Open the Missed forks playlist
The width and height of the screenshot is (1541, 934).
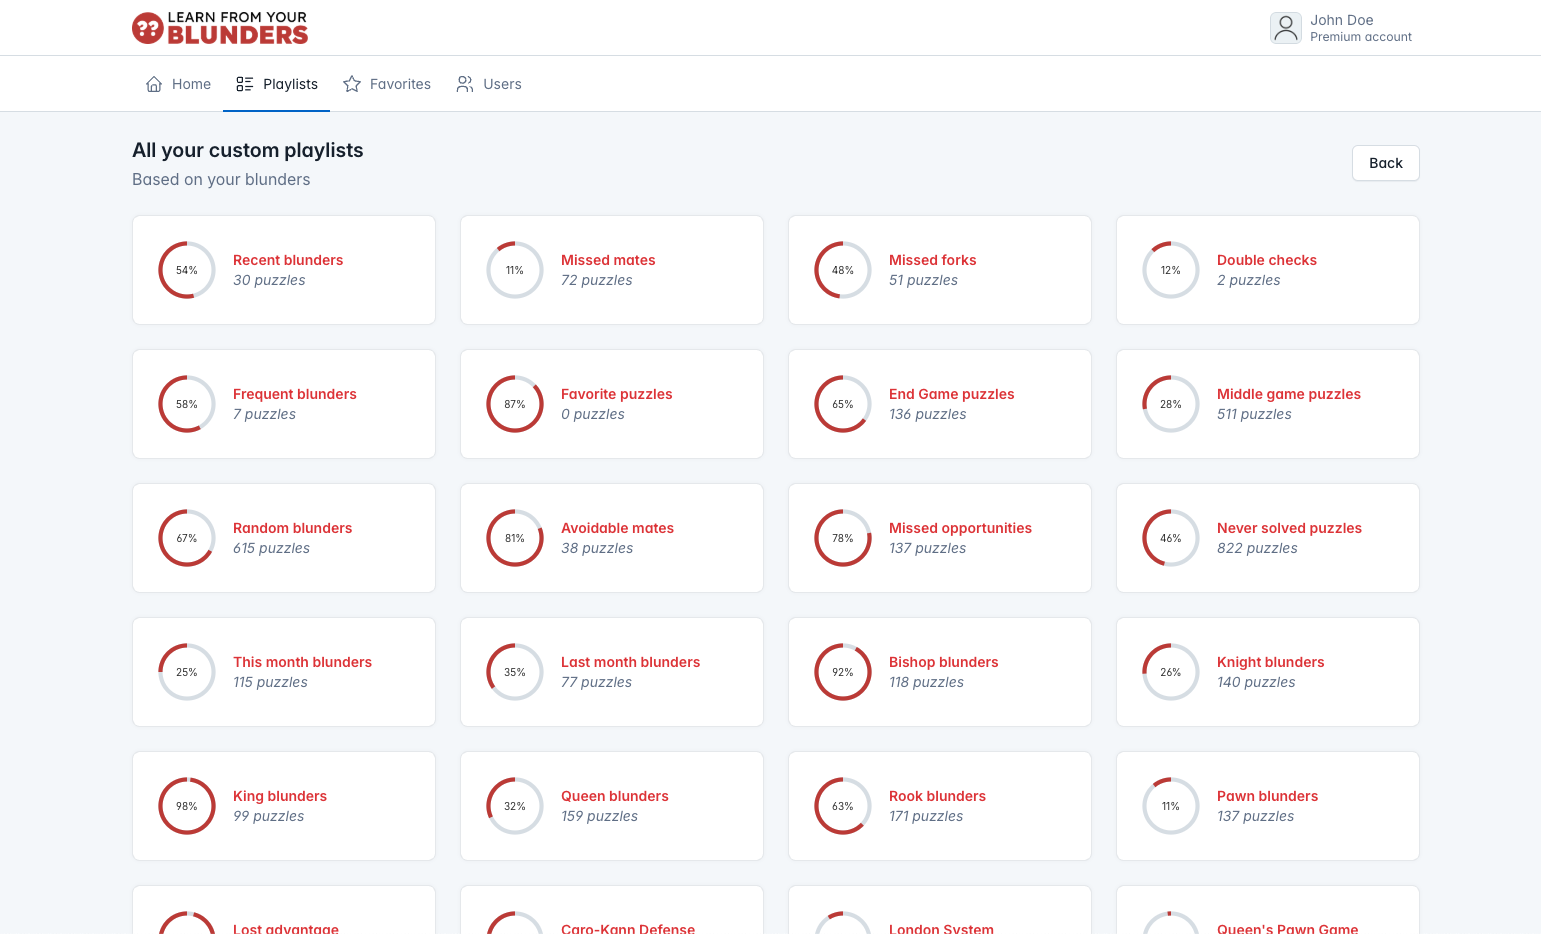click(940, 270)
